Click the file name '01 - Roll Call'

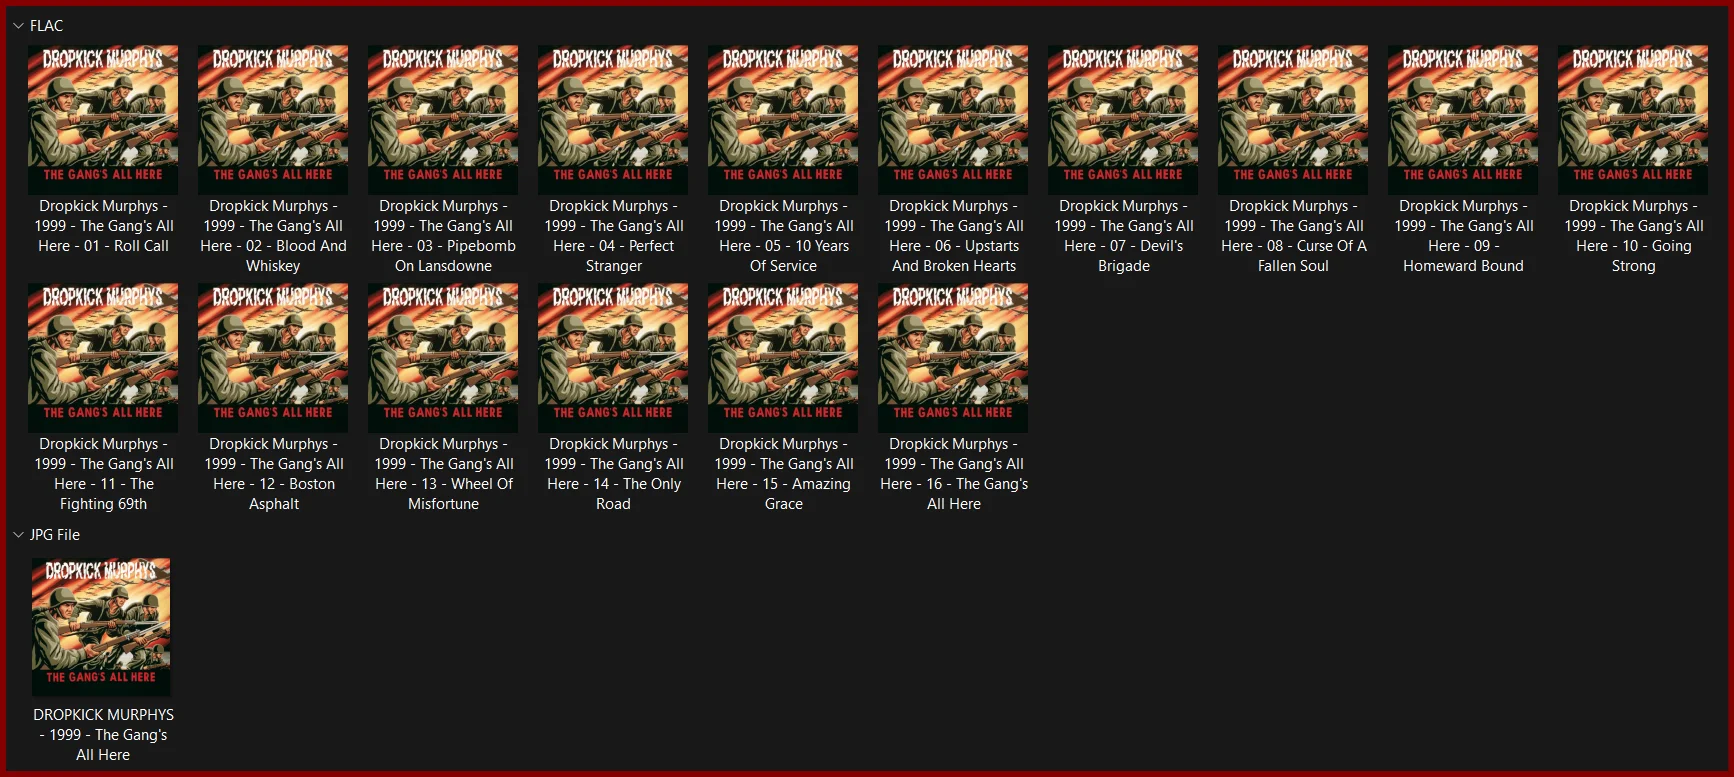(103, 226)
